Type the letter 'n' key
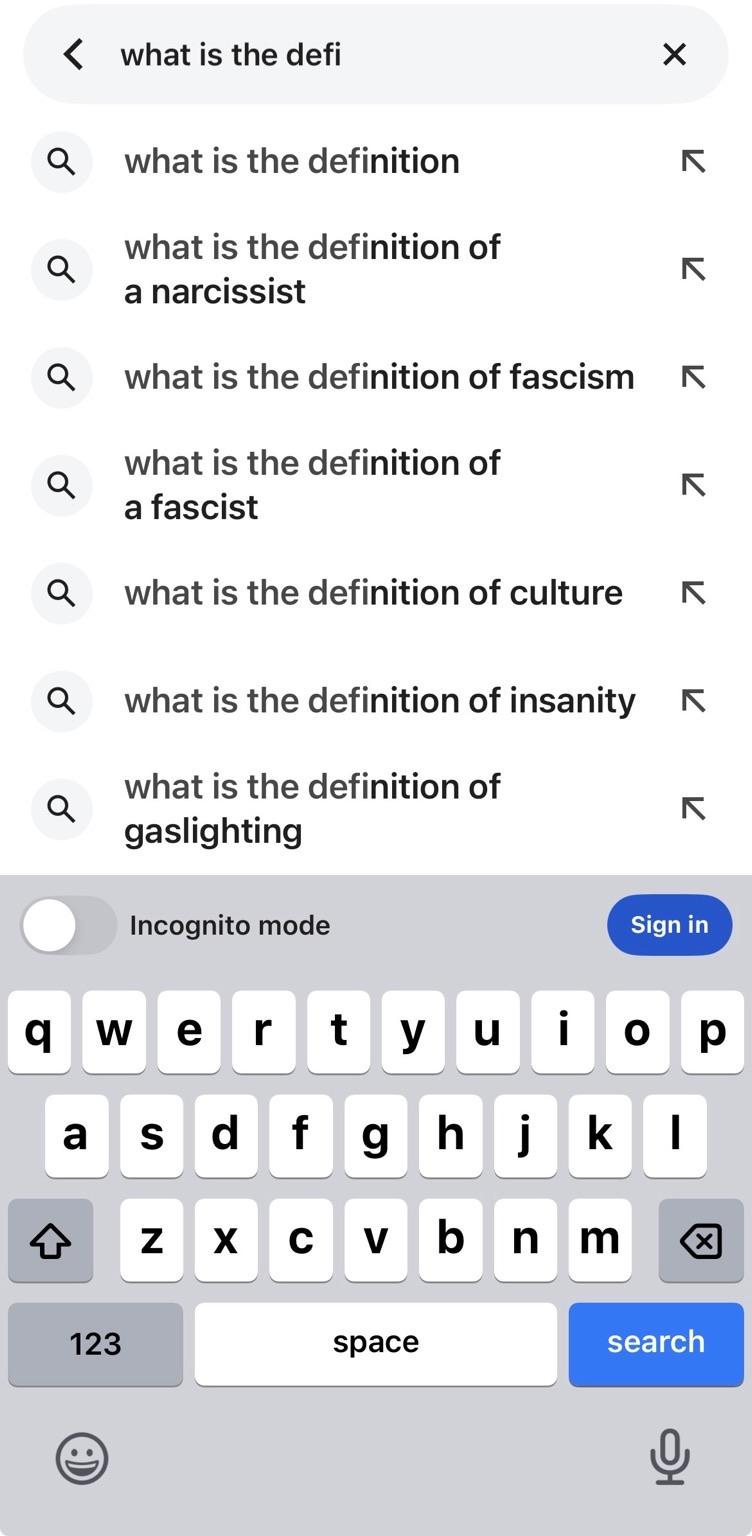Viewport: 752px width, 1536px height. click(525, 1239)
